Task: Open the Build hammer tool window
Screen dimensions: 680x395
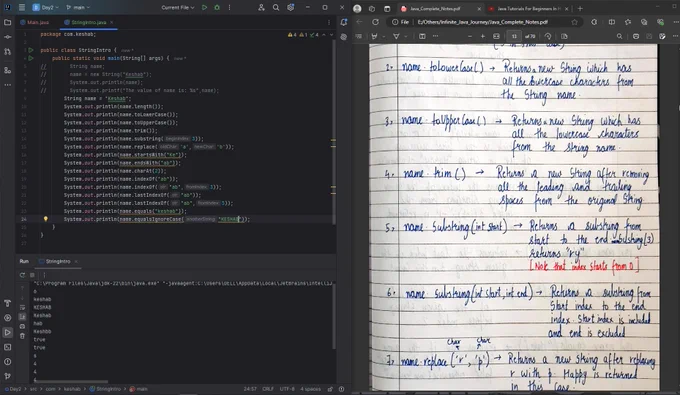Action: click(7, 303)
